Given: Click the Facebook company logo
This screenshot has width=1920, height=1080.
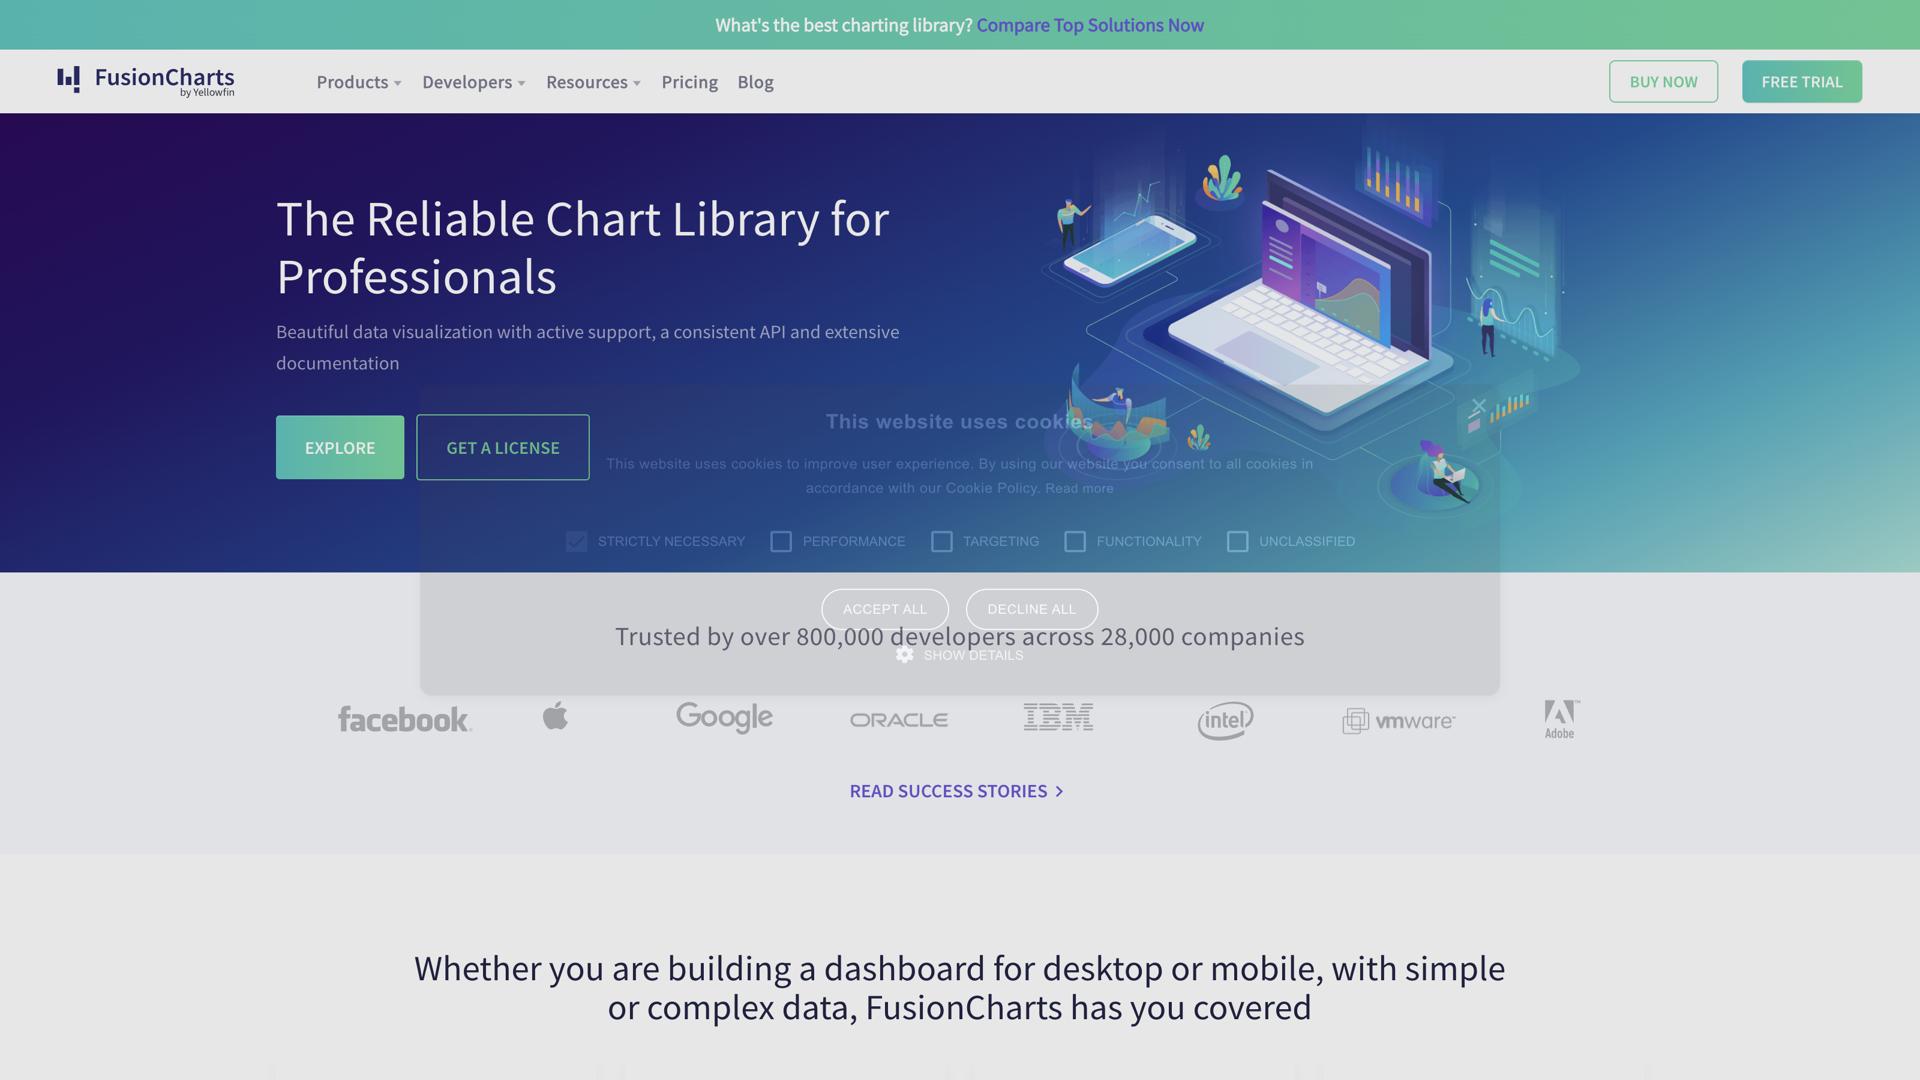Looking at the screenshot, I should [404, 719].
